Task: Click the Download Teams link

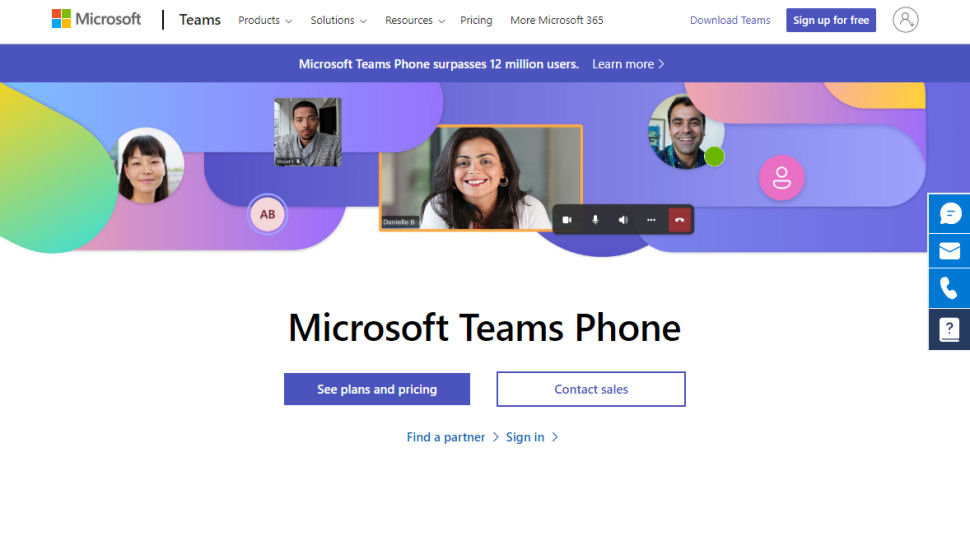Action: (730, 20)
